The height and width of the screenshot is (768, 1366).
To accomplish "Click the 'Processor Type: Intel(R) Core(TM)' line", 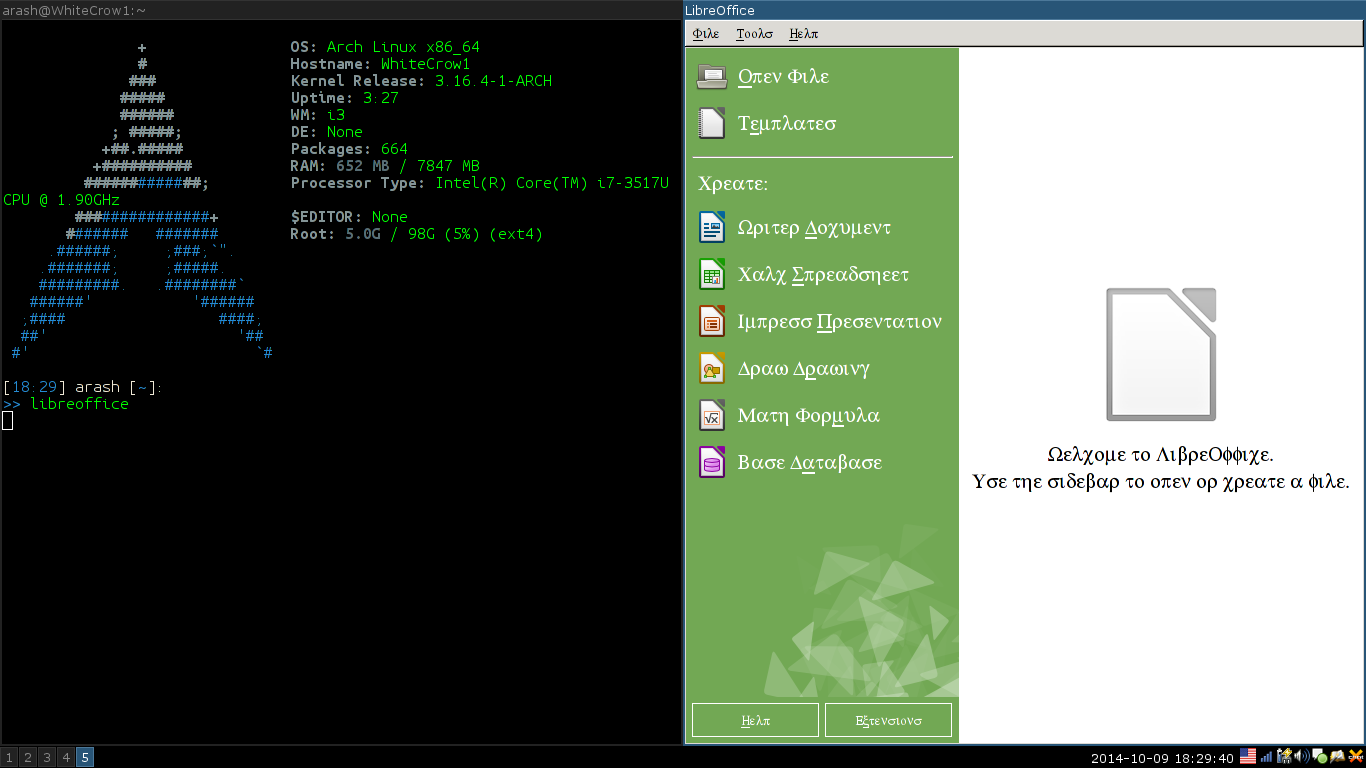I will pyautogui.click(x=479, y=183).
